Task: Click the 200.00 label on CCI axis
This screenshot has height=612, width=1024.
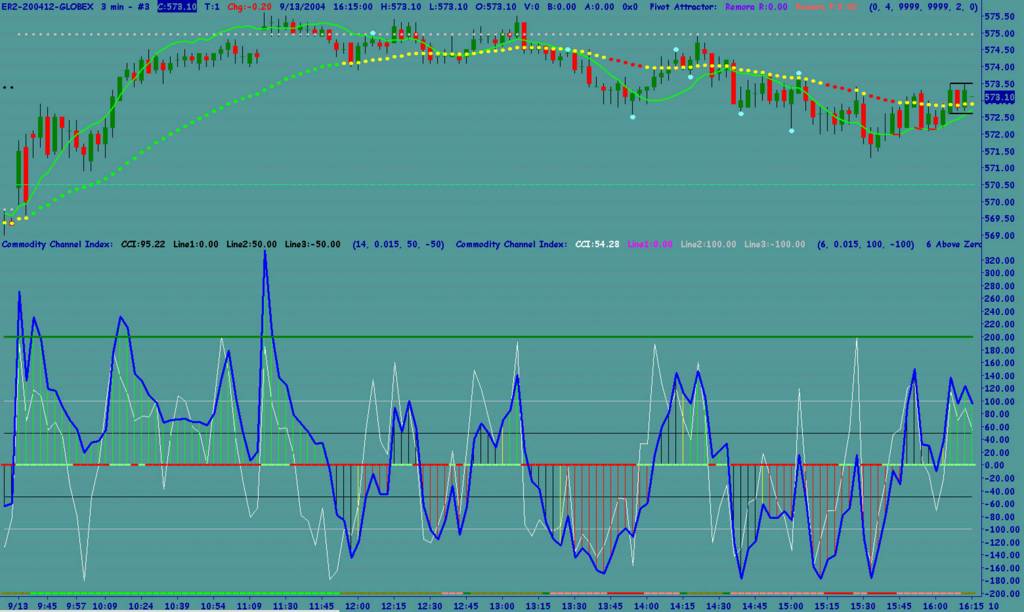Action: pos(999,337)
